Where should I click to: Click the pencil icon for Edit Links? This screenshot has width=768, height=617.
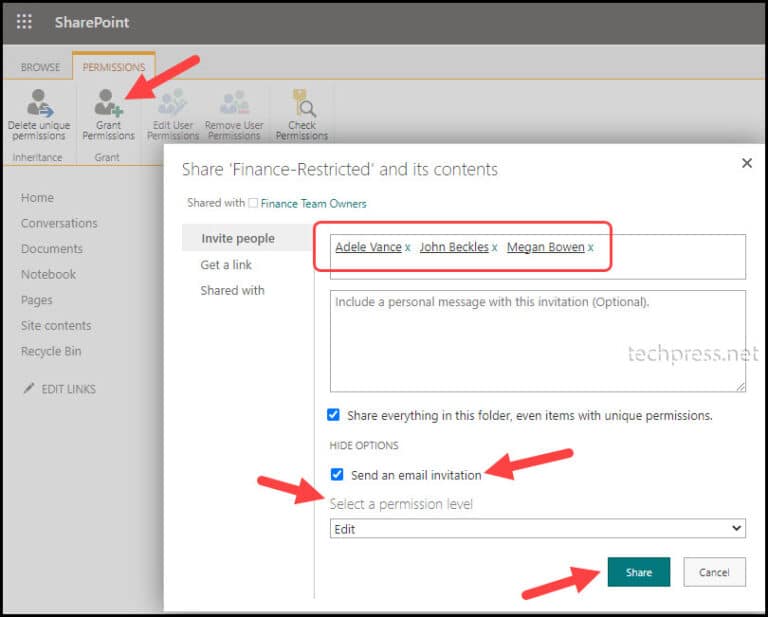(28, 389)
